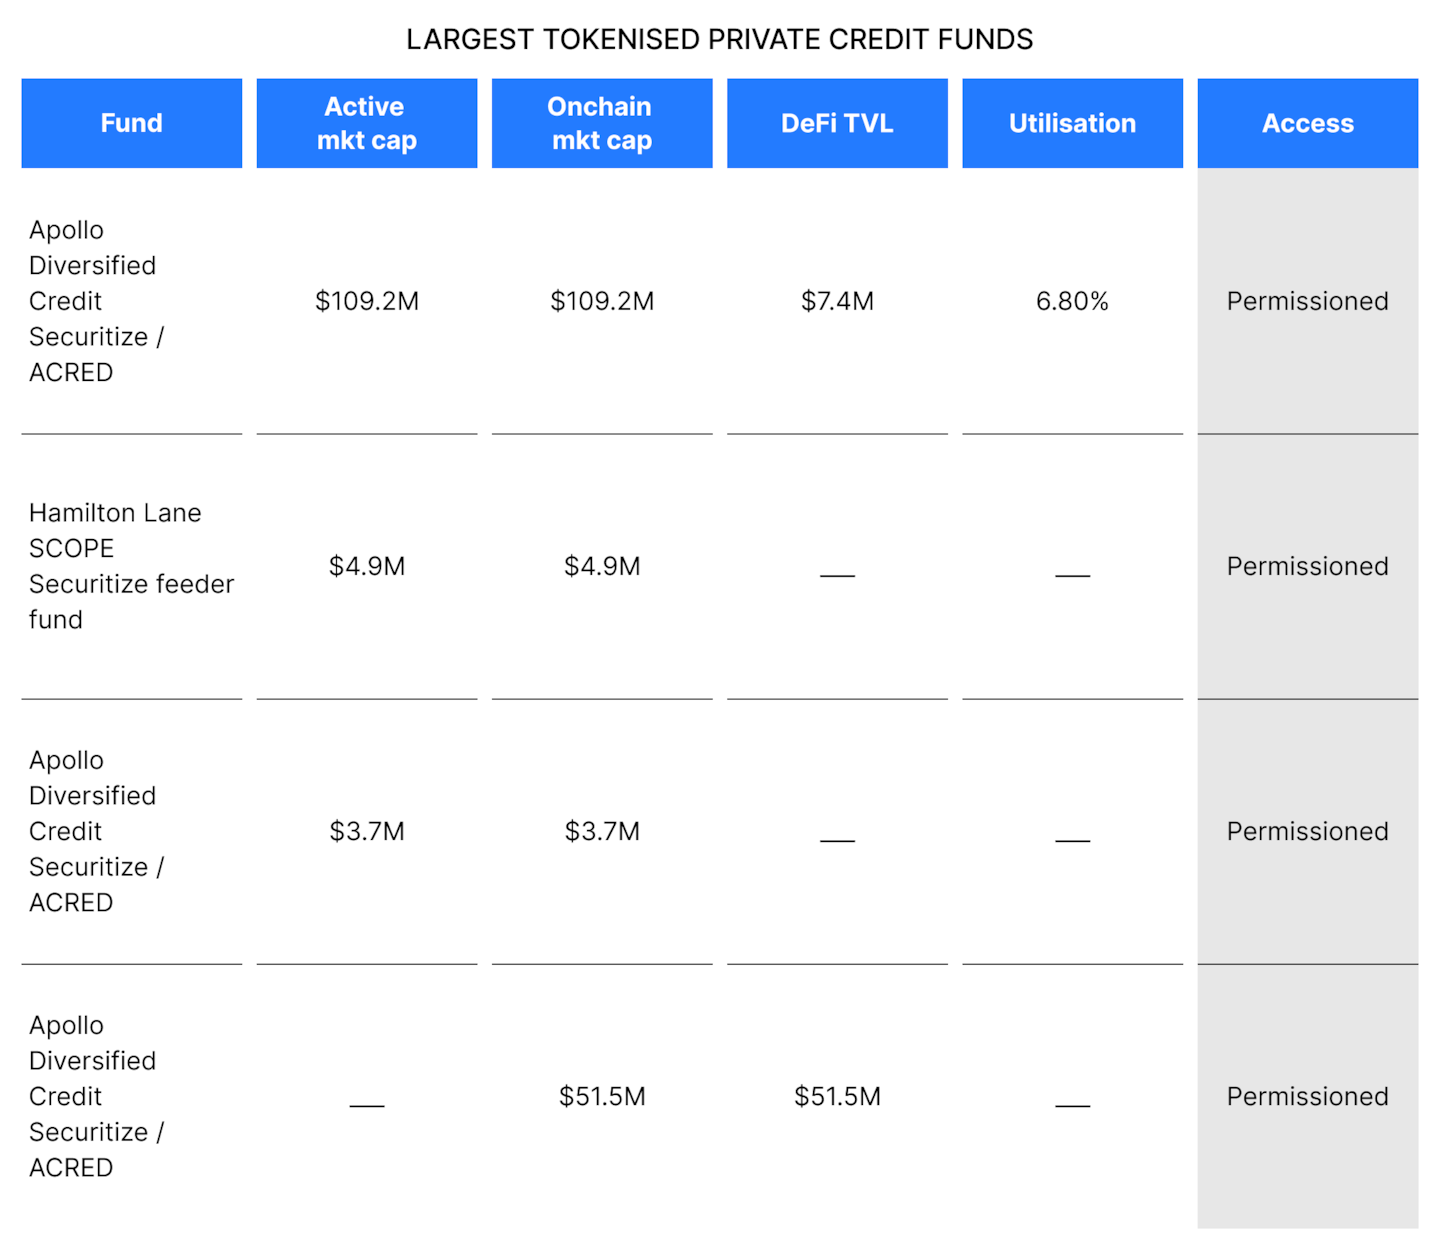The width and height of the screenshot is (1440, 1250).
Task: Click the Fund column header
Action: [131, 123]
